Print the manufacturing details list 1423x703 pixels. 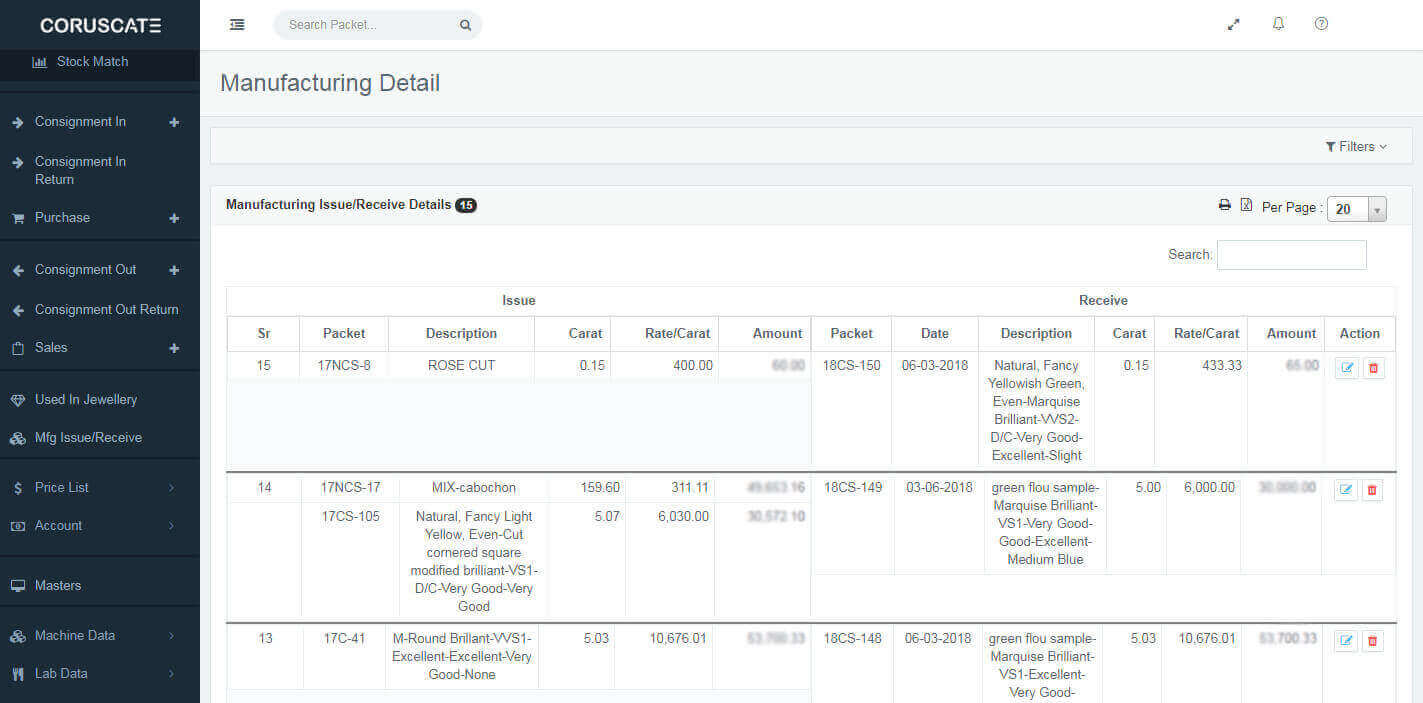[1224, 205]
